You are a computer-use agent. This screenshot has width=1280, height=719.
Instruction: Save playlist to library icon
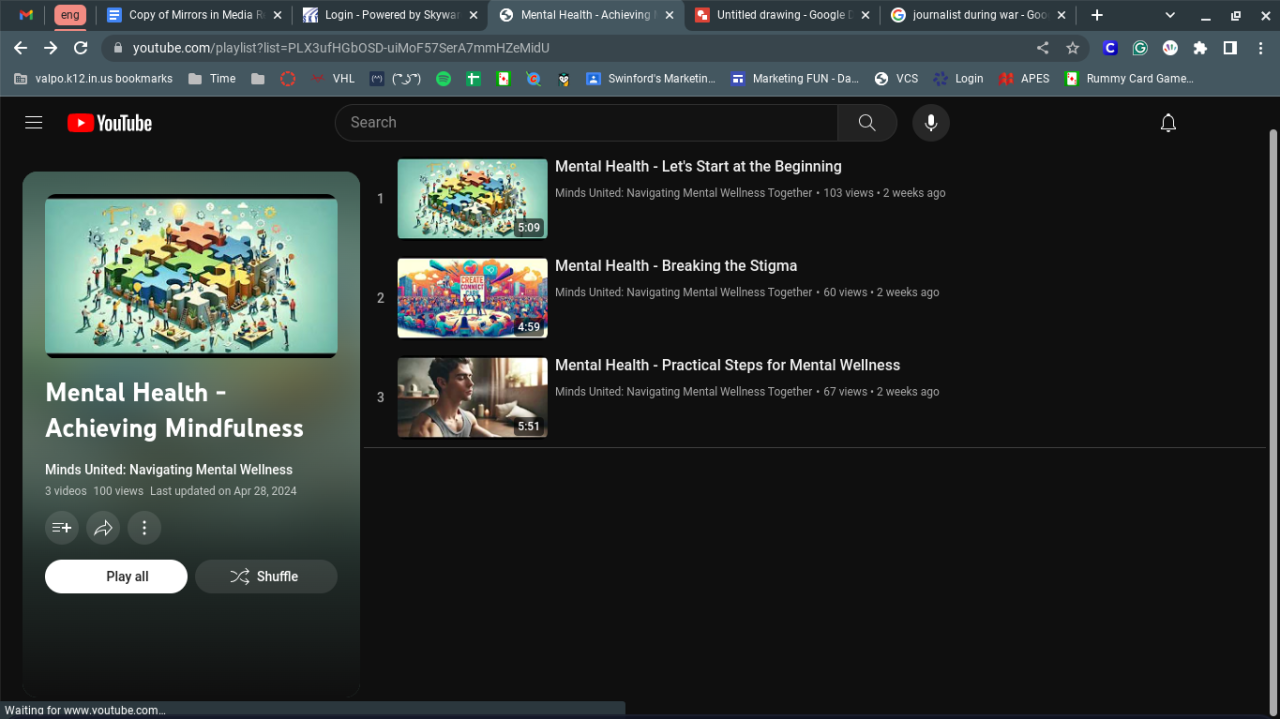pyautogui.click(x=62, y=527)
